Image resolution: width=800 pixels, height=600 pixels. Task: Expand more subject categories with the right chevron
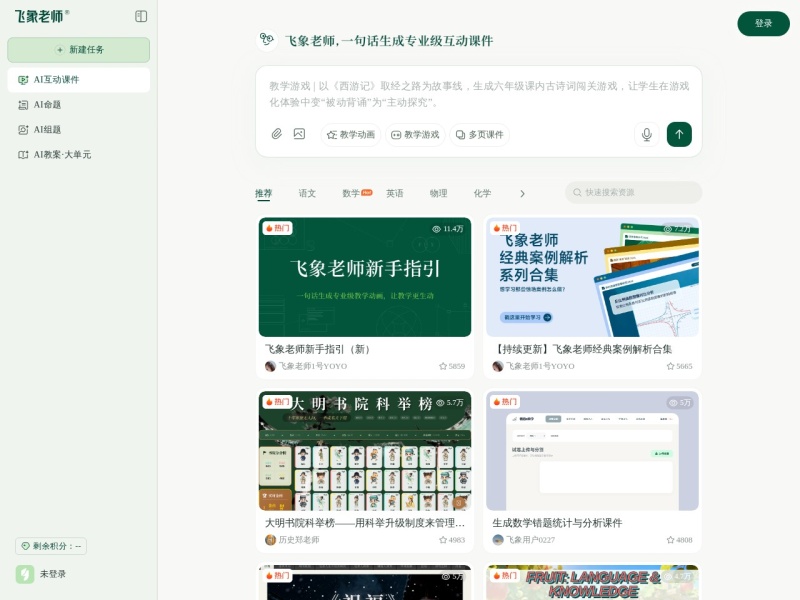[x=522, y=193]
